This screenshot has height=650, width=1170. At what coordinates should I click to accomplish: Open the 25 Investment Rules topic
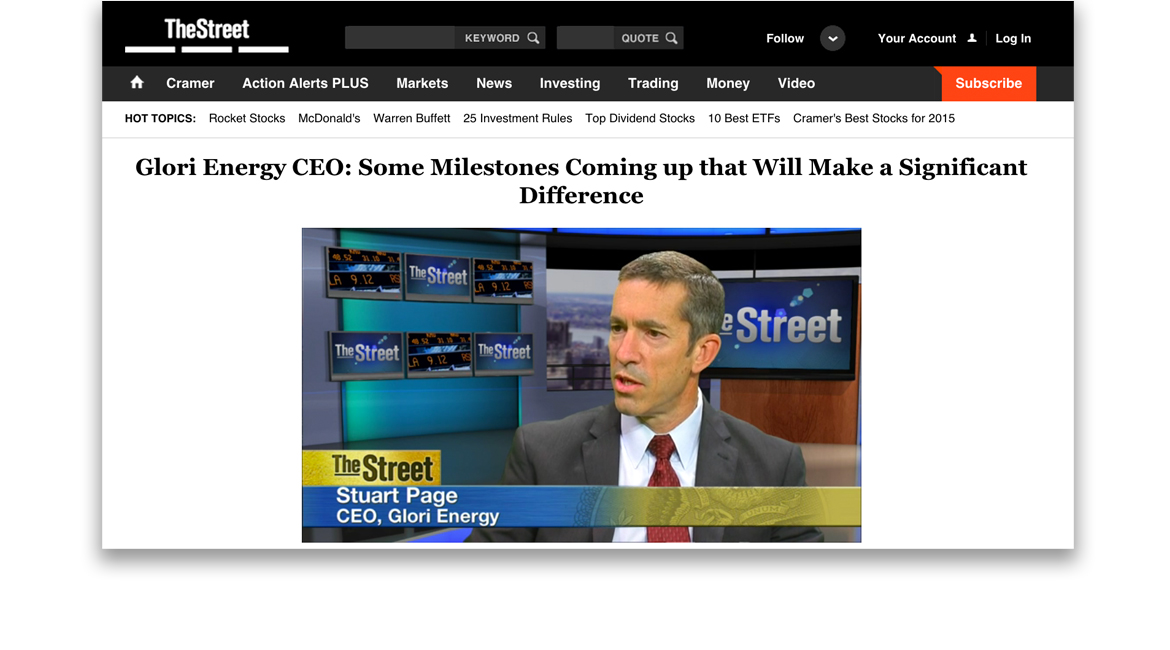tap(518, 119)
